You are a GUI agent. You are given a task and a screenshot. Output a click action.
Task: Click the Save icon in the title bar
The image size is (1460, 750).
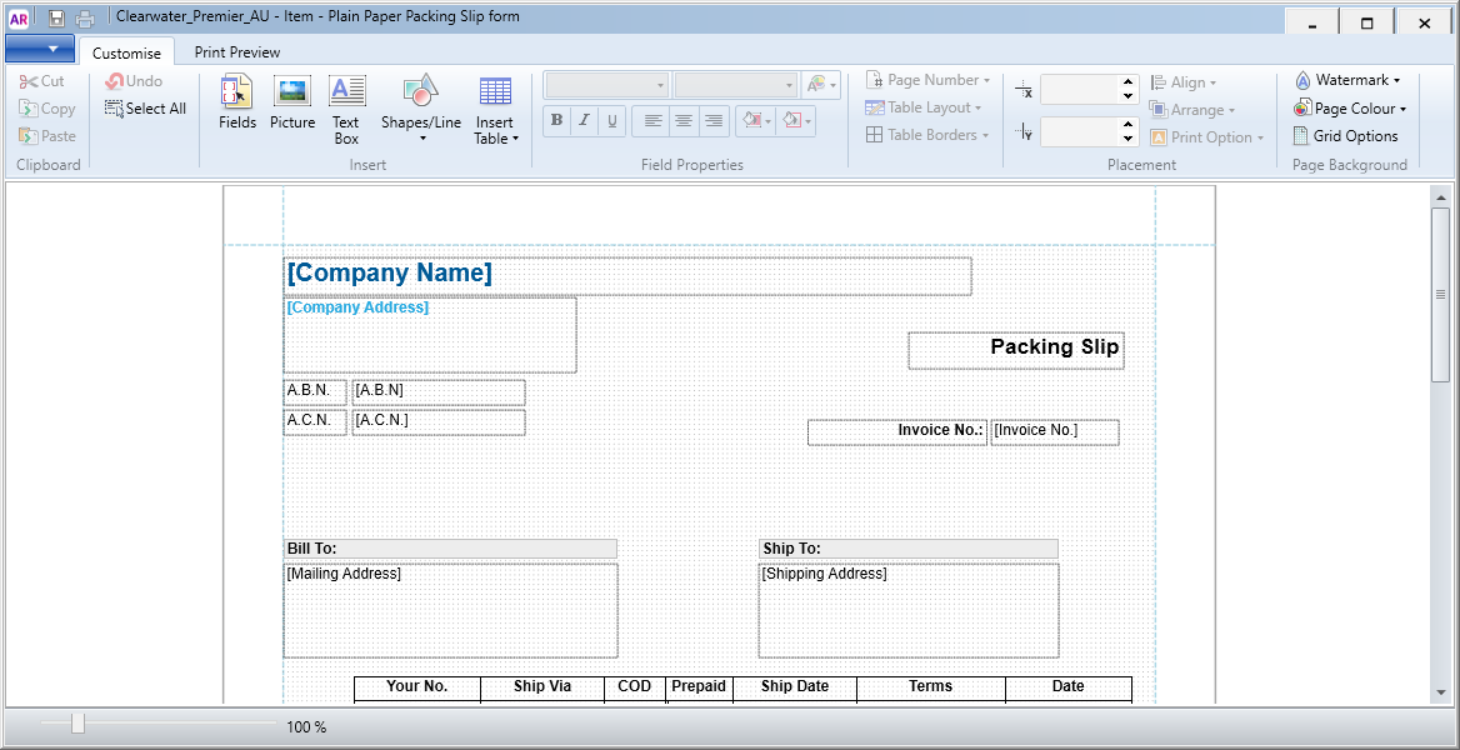[x=59, y=17]
